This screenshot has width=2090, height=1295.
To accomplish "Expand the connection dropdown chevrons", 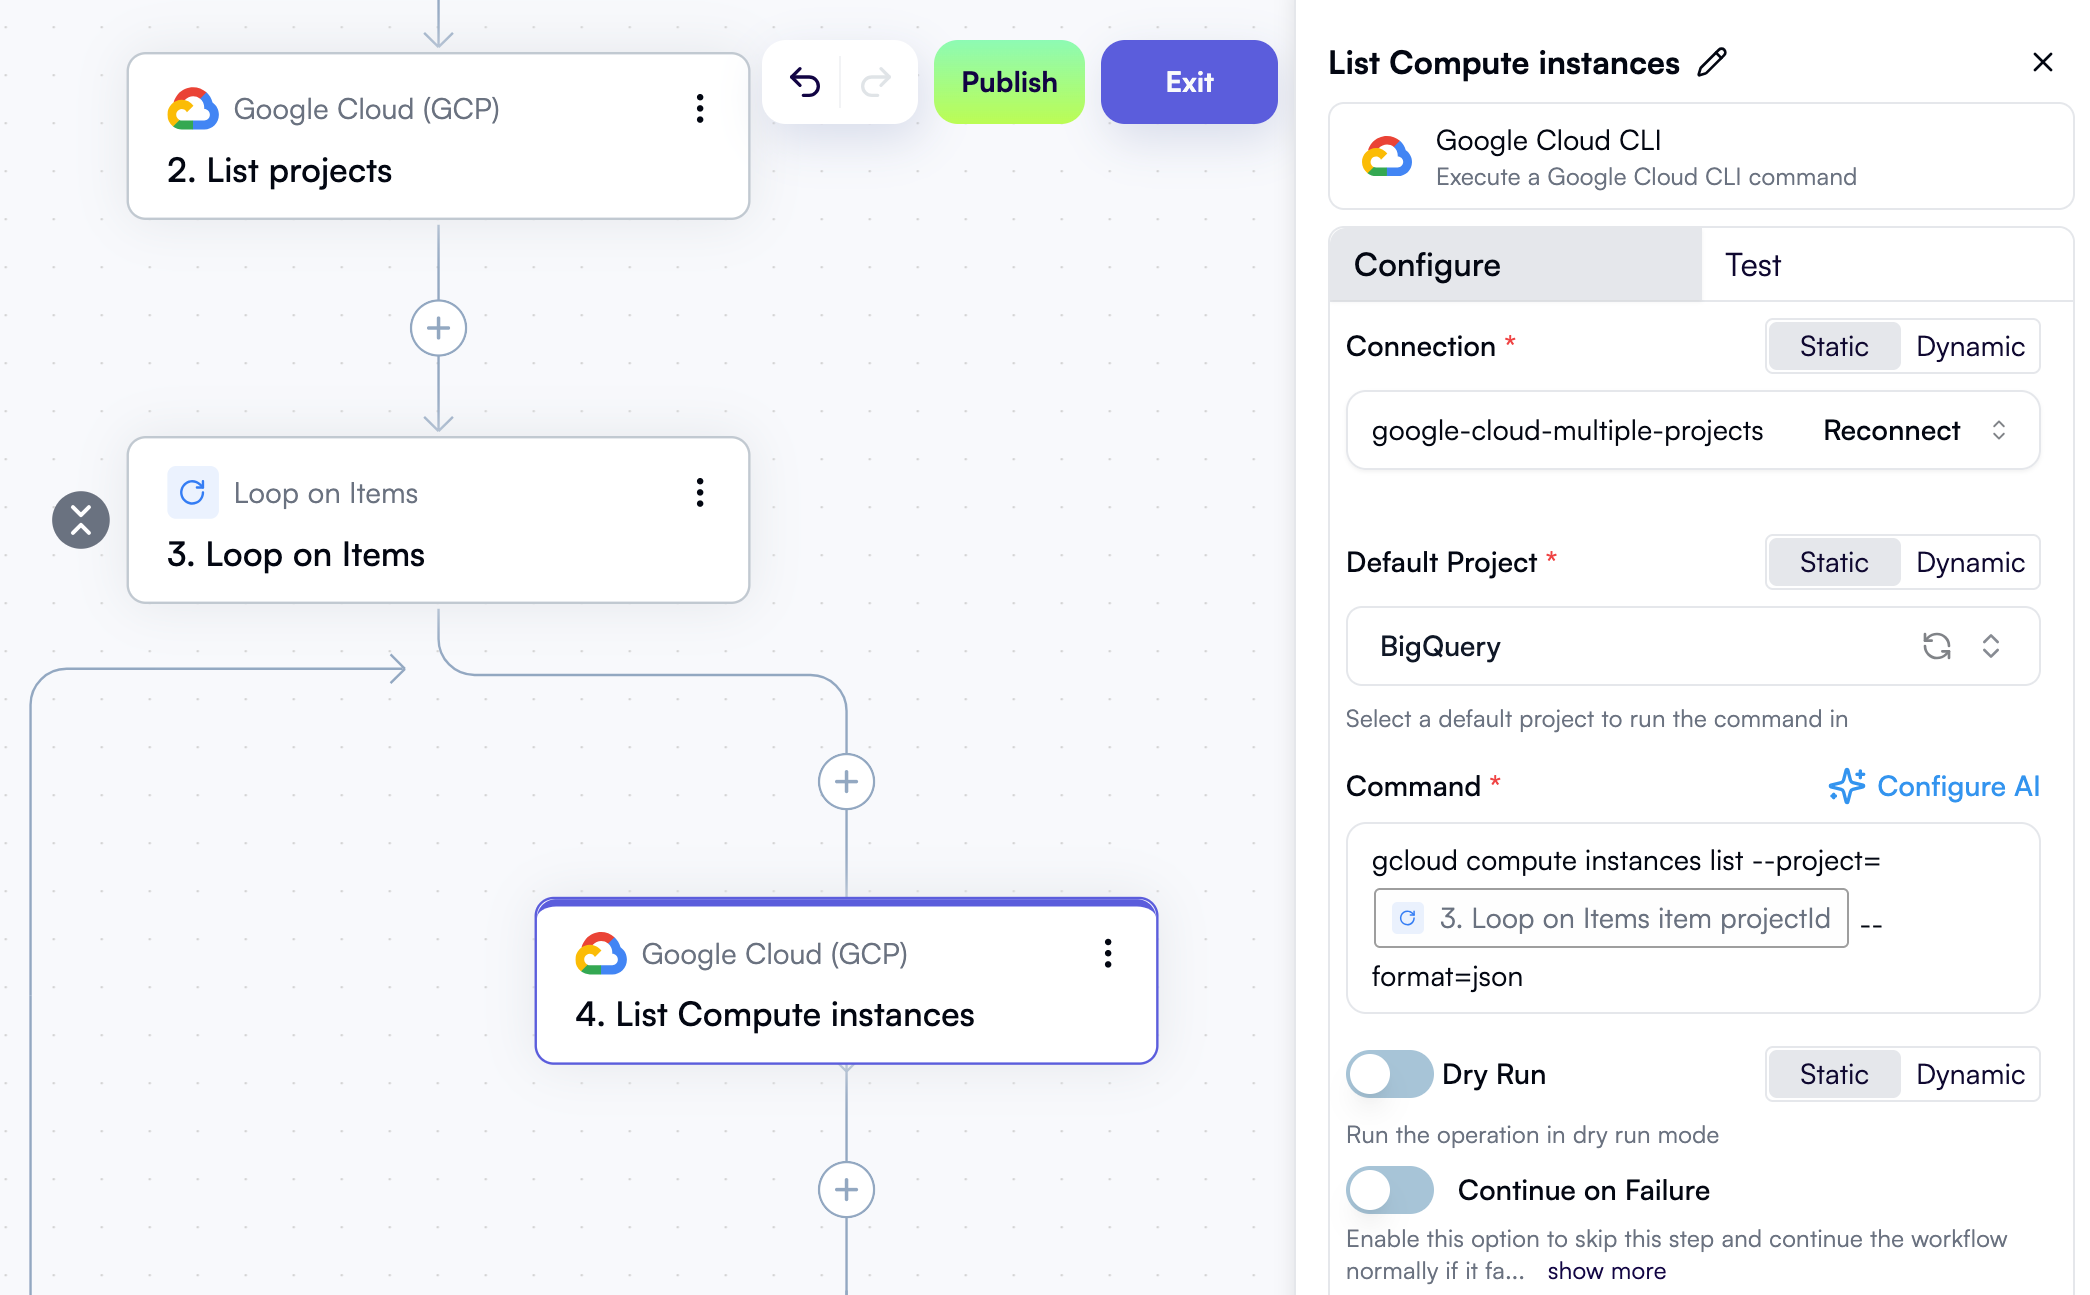I will [x=1999, y=430].
